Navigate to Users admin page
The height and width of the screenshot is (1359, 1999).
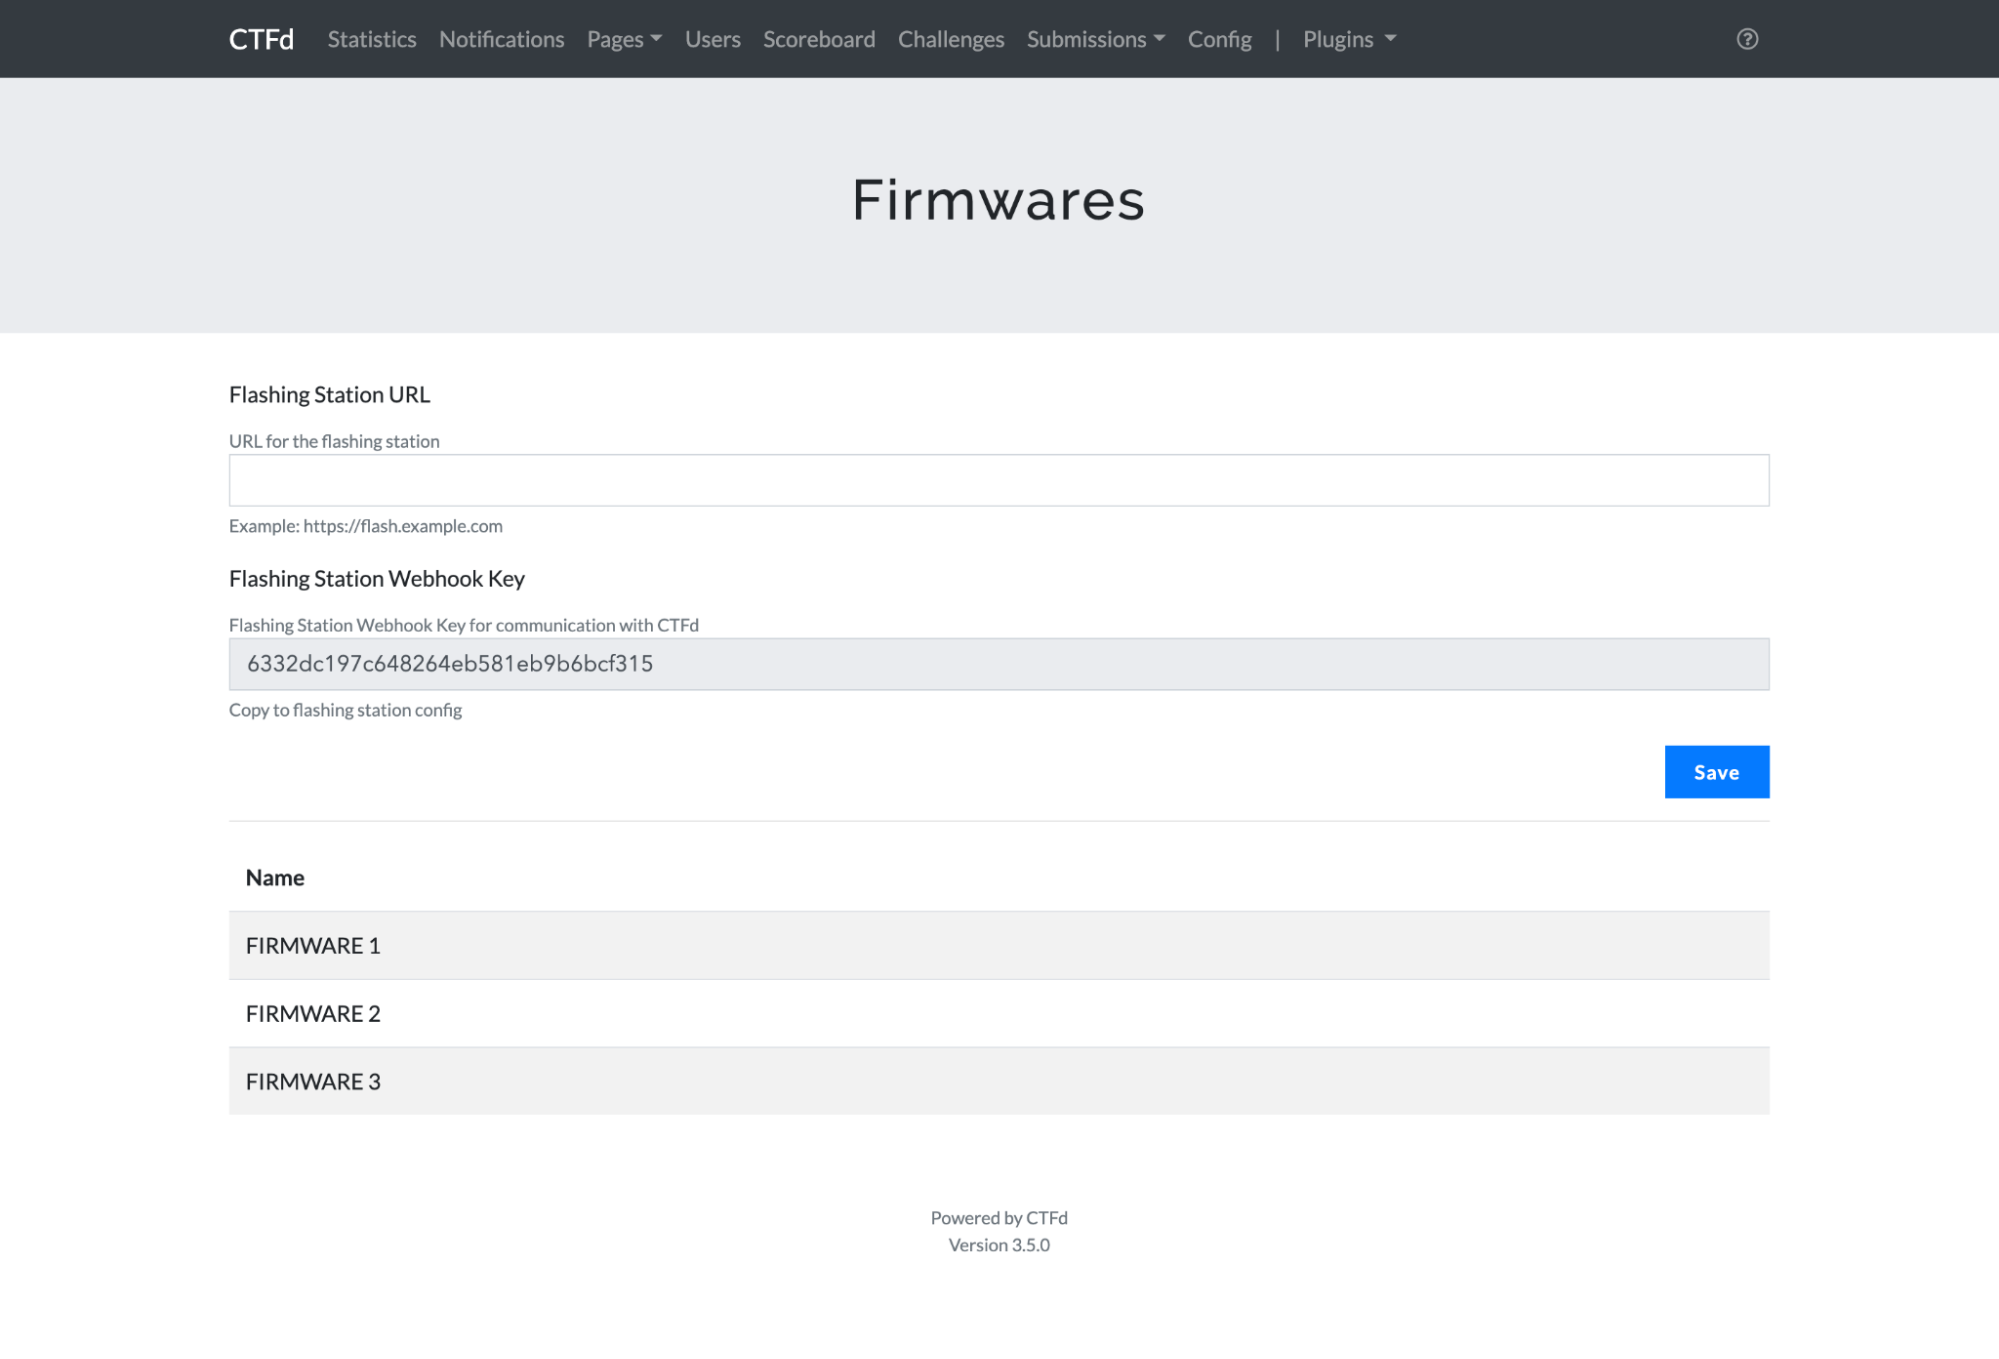point(712,39)
